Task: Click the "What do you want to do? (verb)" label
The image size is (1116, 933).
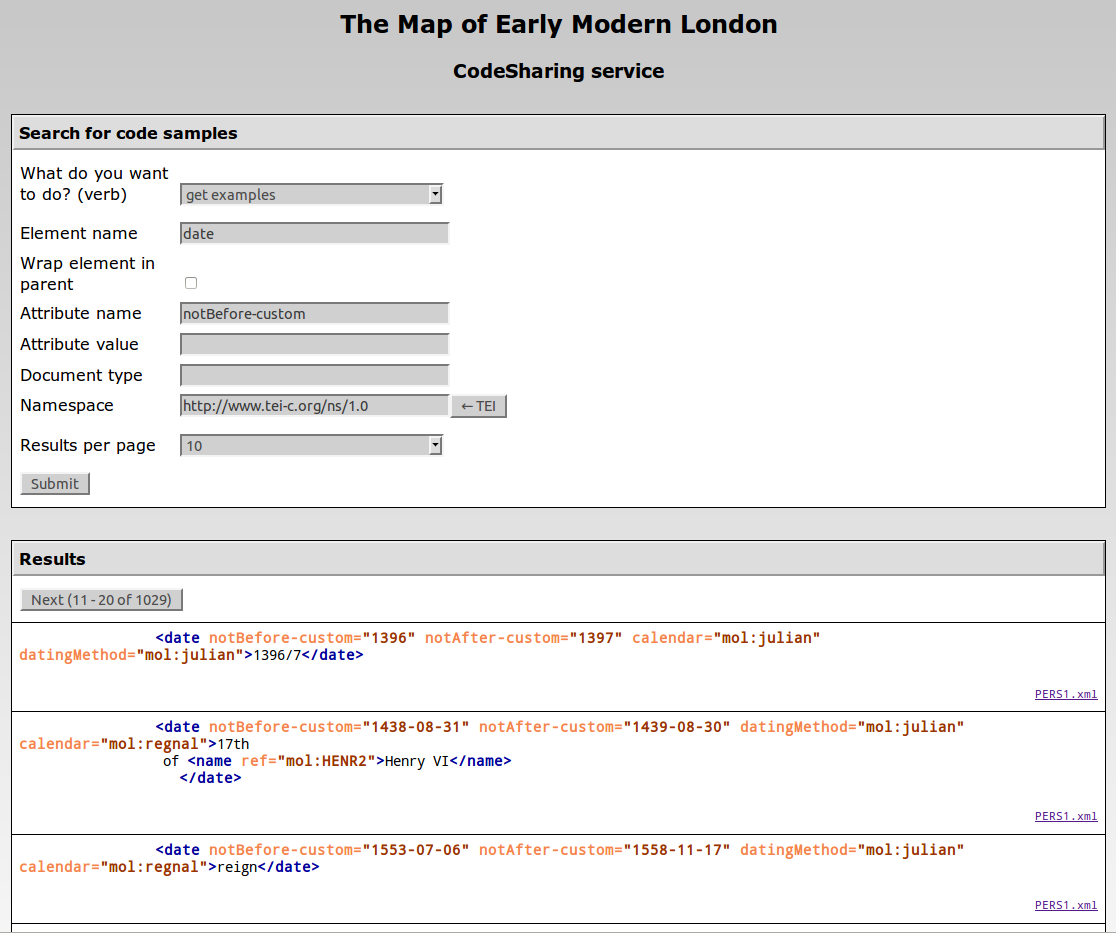Action: [94, 184]
